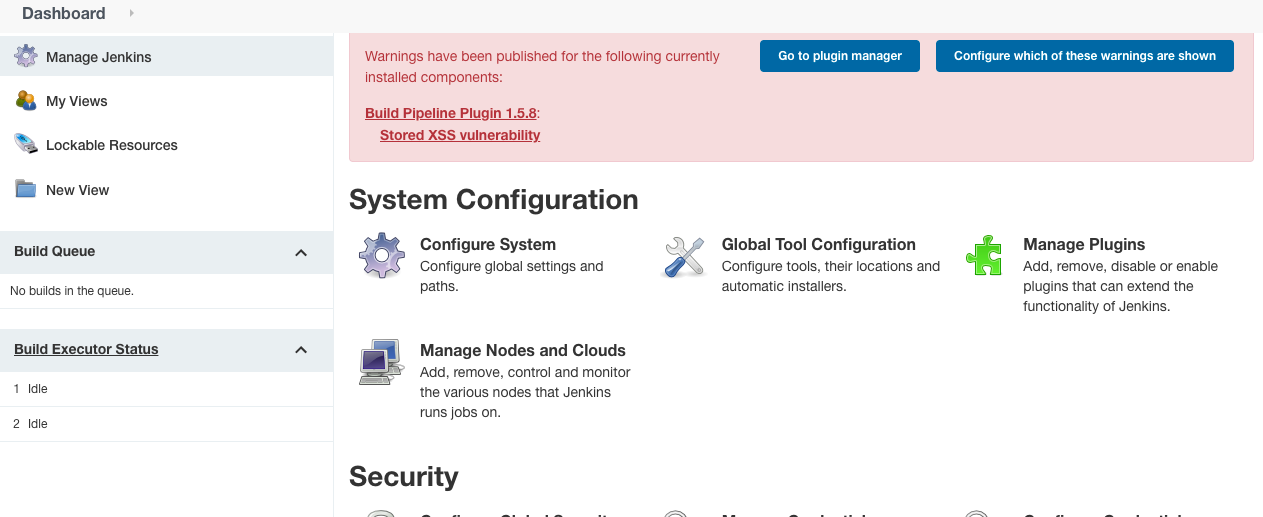Select executor 2 Idle row
The image size is (1263, 517).
[x=166, y=424]
